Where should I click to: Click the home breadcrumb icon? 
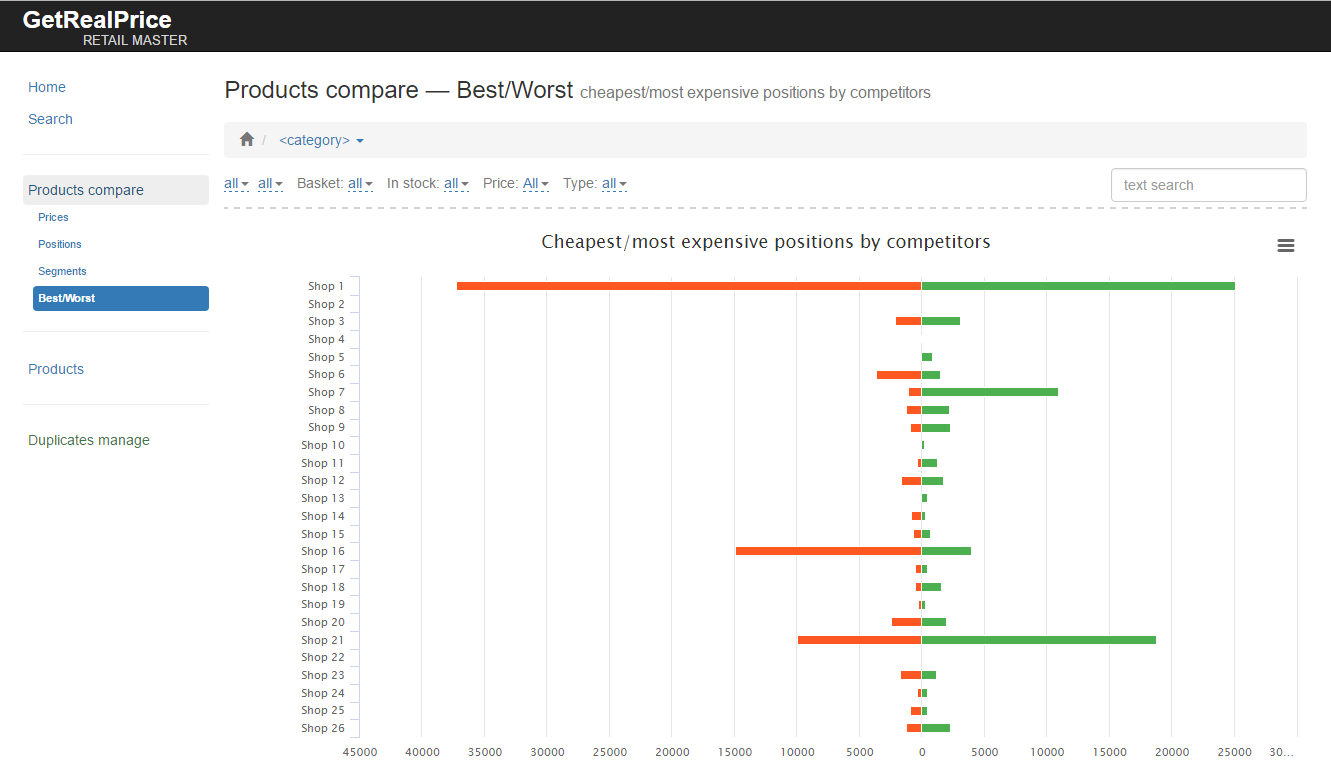(x=247, y=140)
